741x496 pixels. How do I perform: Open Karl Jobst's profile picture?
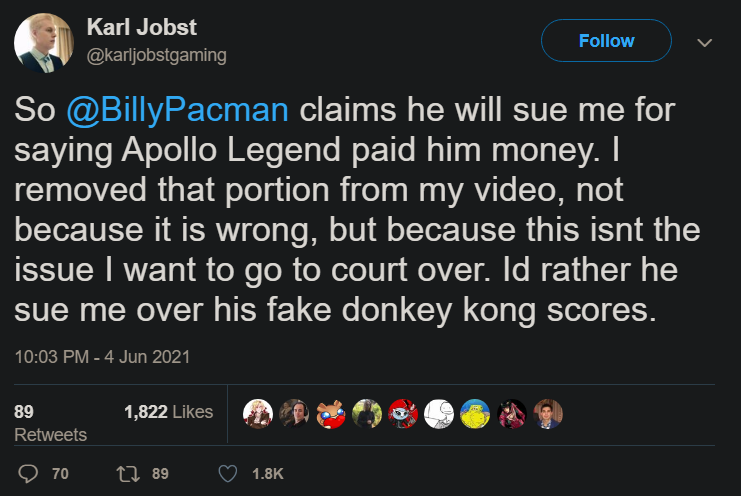tap(43, 43)
